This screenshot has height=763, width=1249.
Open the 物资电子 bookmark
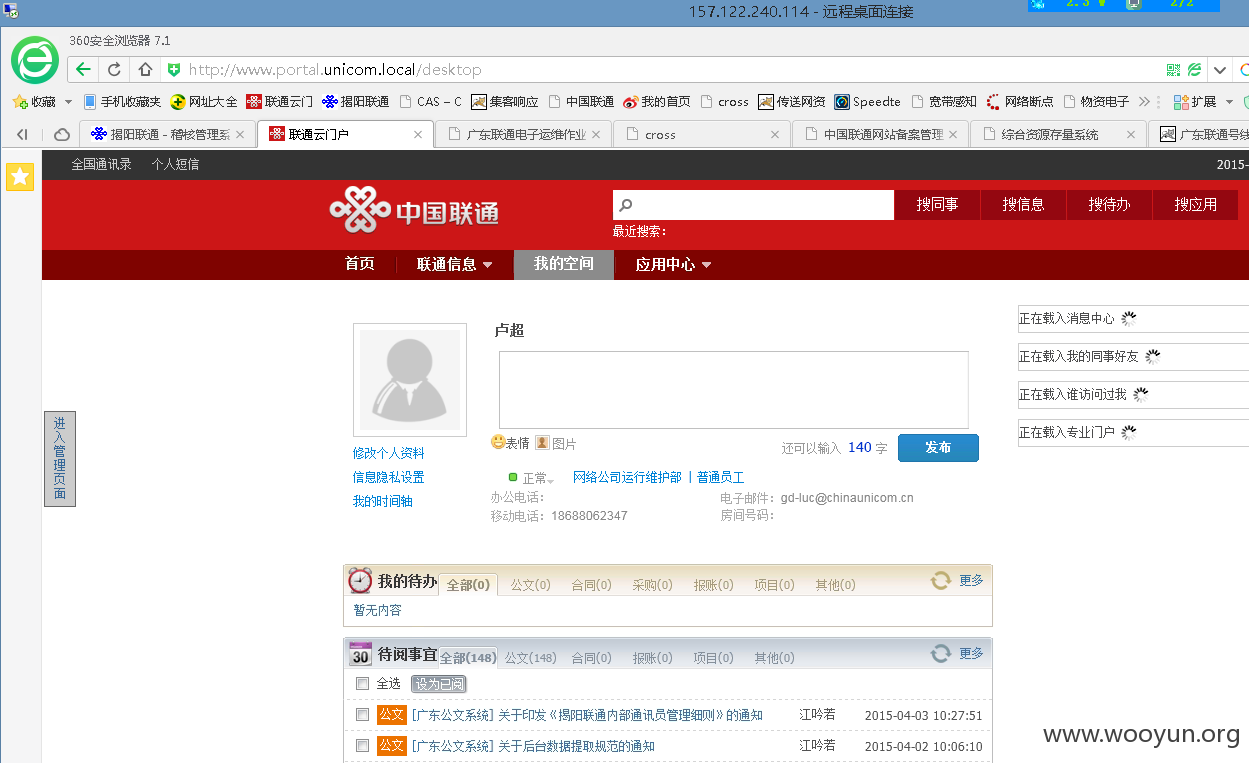tap(1096, 102)
